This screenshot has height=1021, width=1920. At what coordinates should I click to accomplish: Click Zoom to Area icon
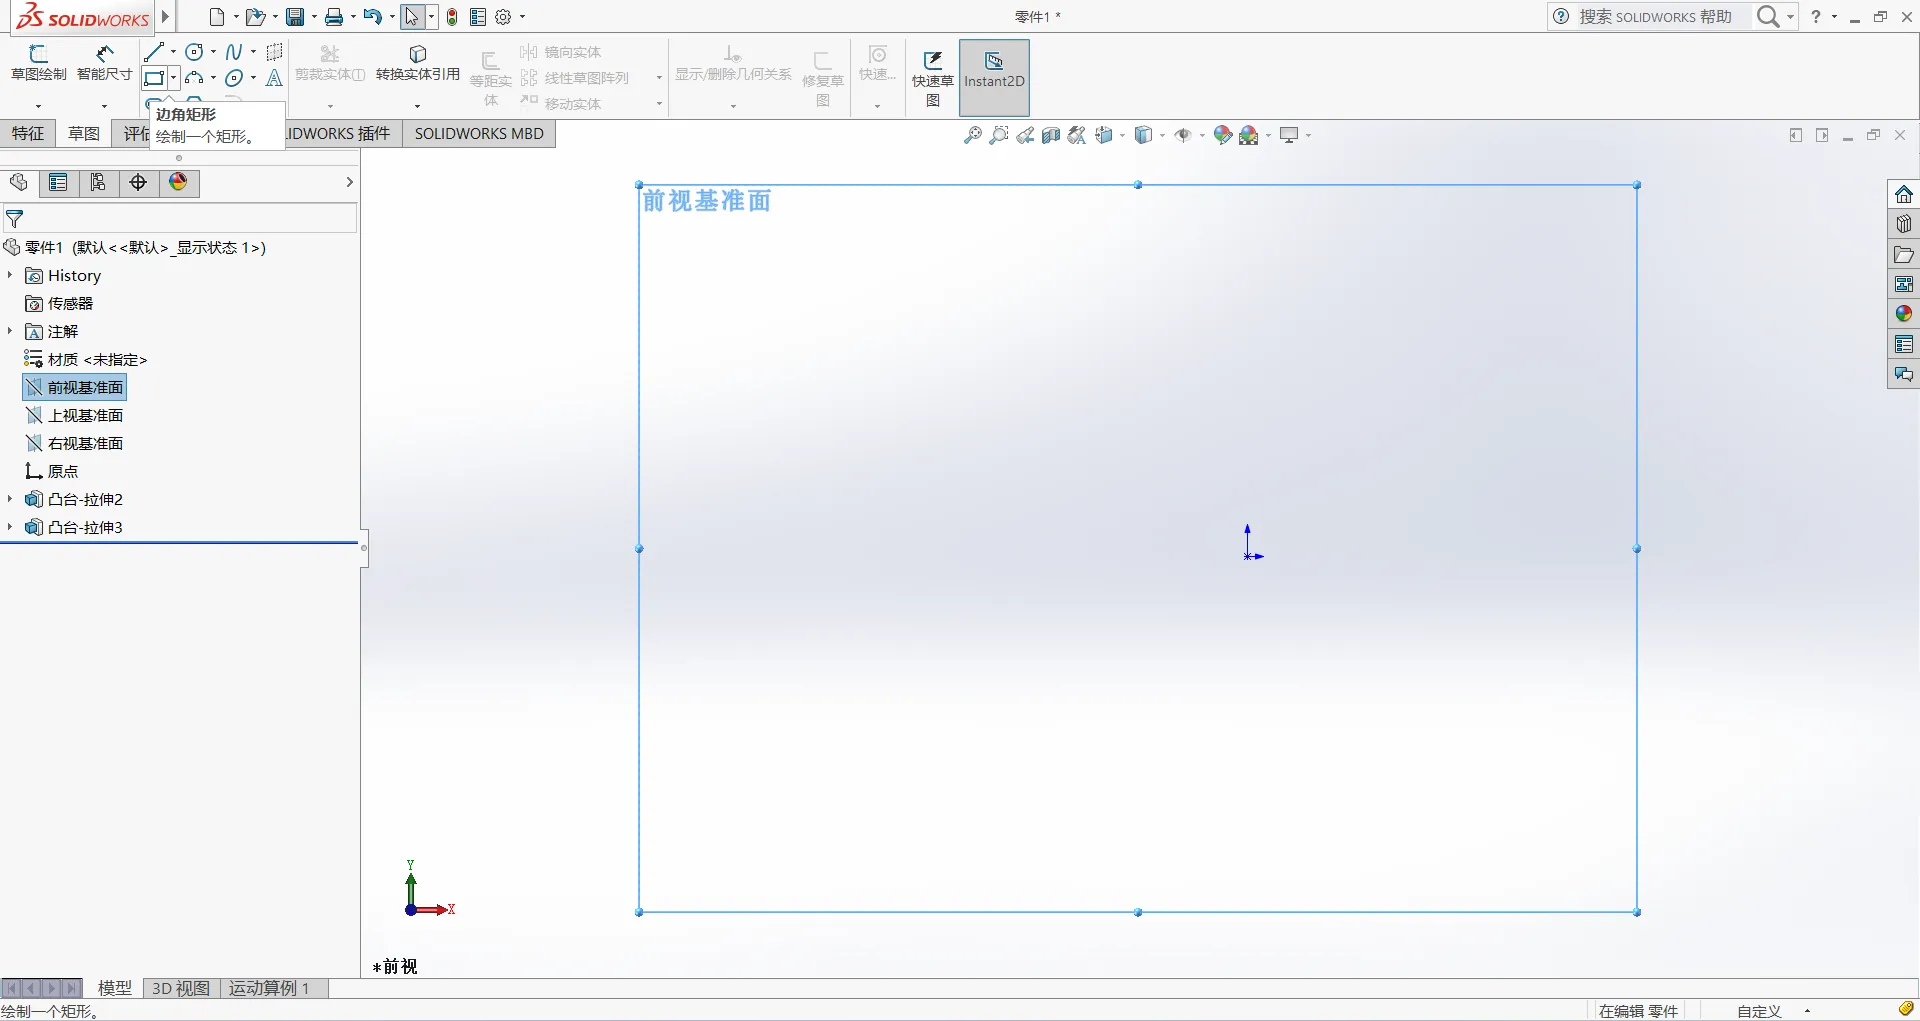tap(998, 135)
